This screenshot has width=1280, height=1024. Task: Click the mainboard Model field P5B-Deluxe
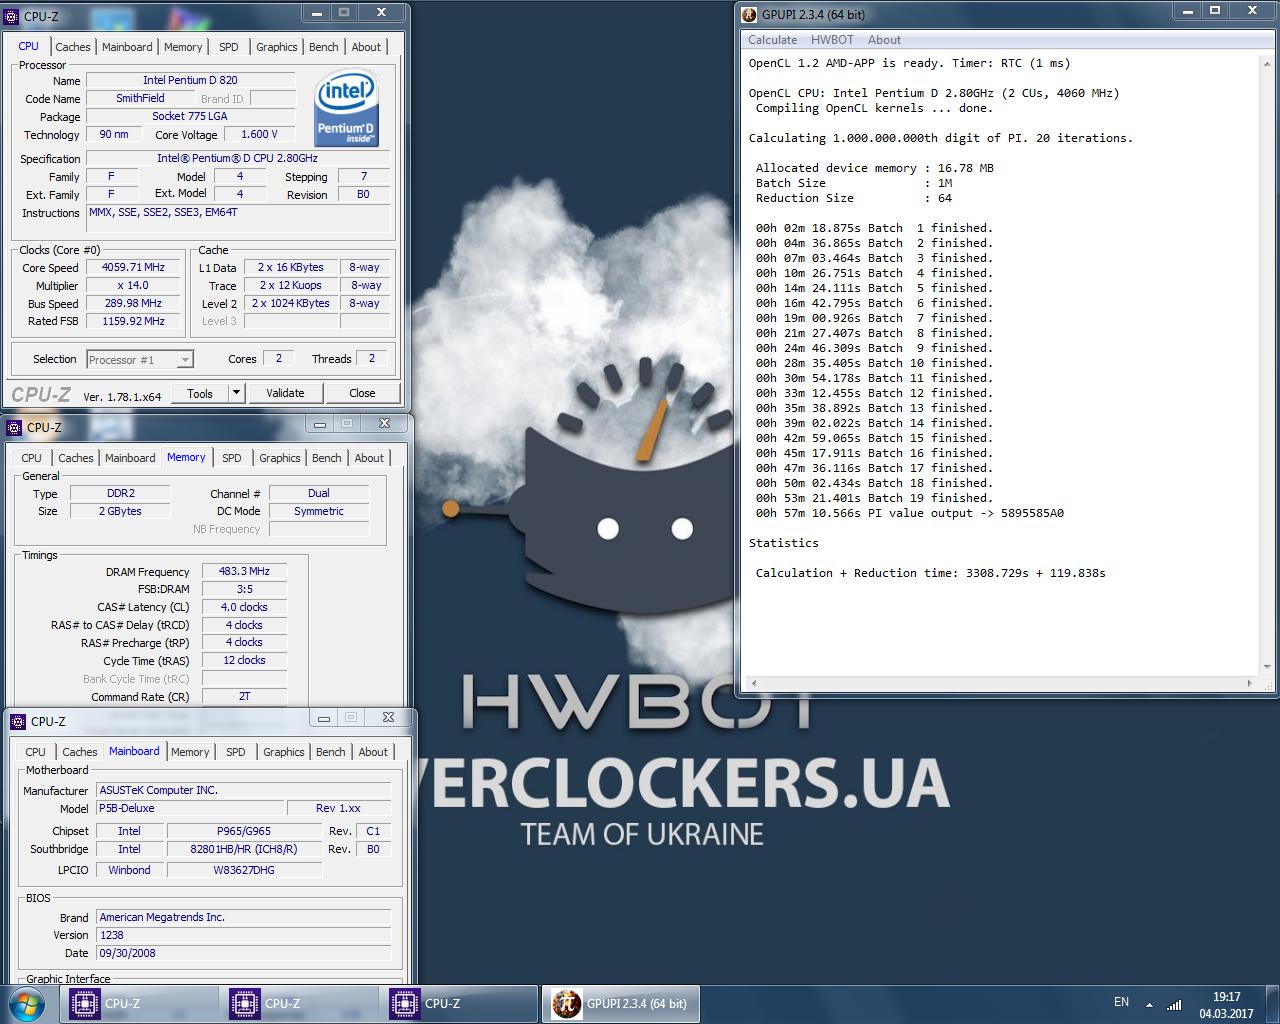click(189, 808)
